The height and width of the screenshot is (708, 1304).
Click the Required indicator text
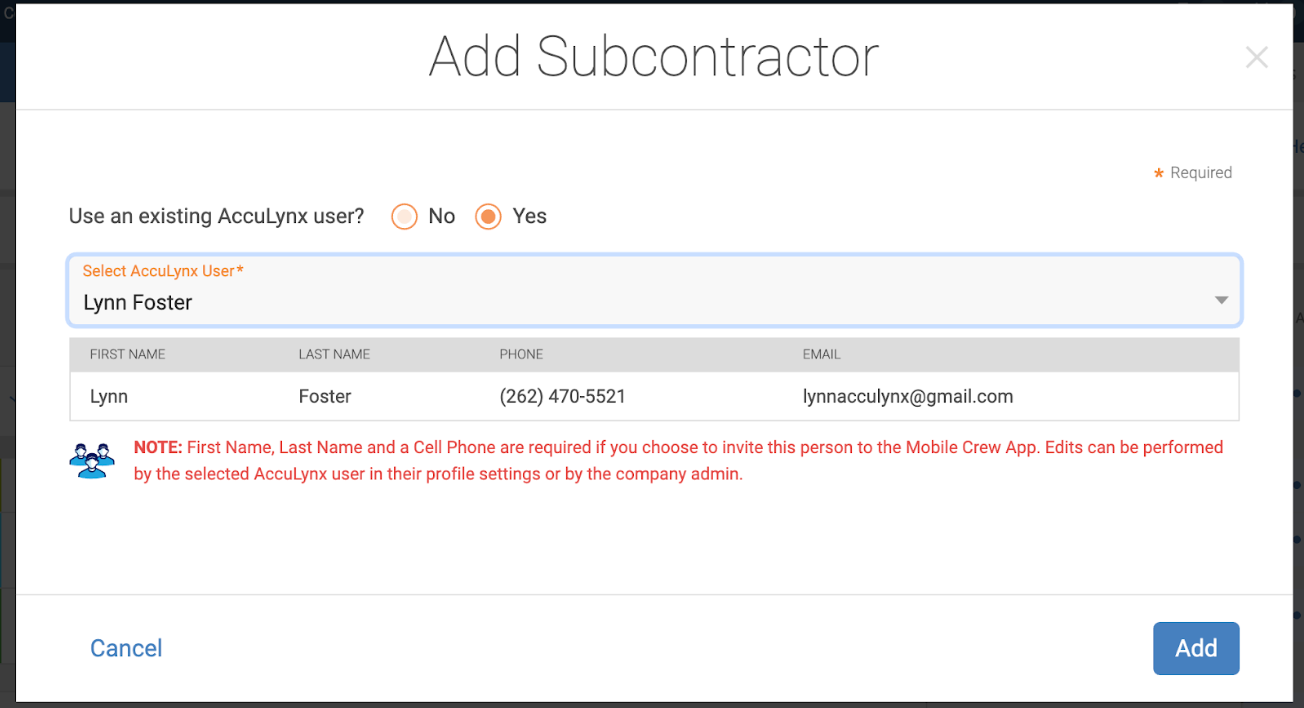click(x=1192, y=173)
